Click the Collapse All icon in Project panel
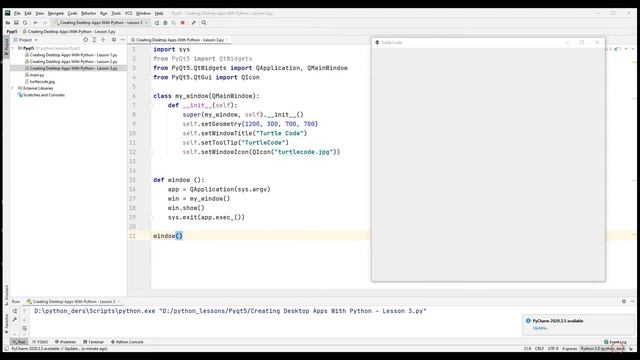This screenshot has width=640, height=360. [103, 40]
